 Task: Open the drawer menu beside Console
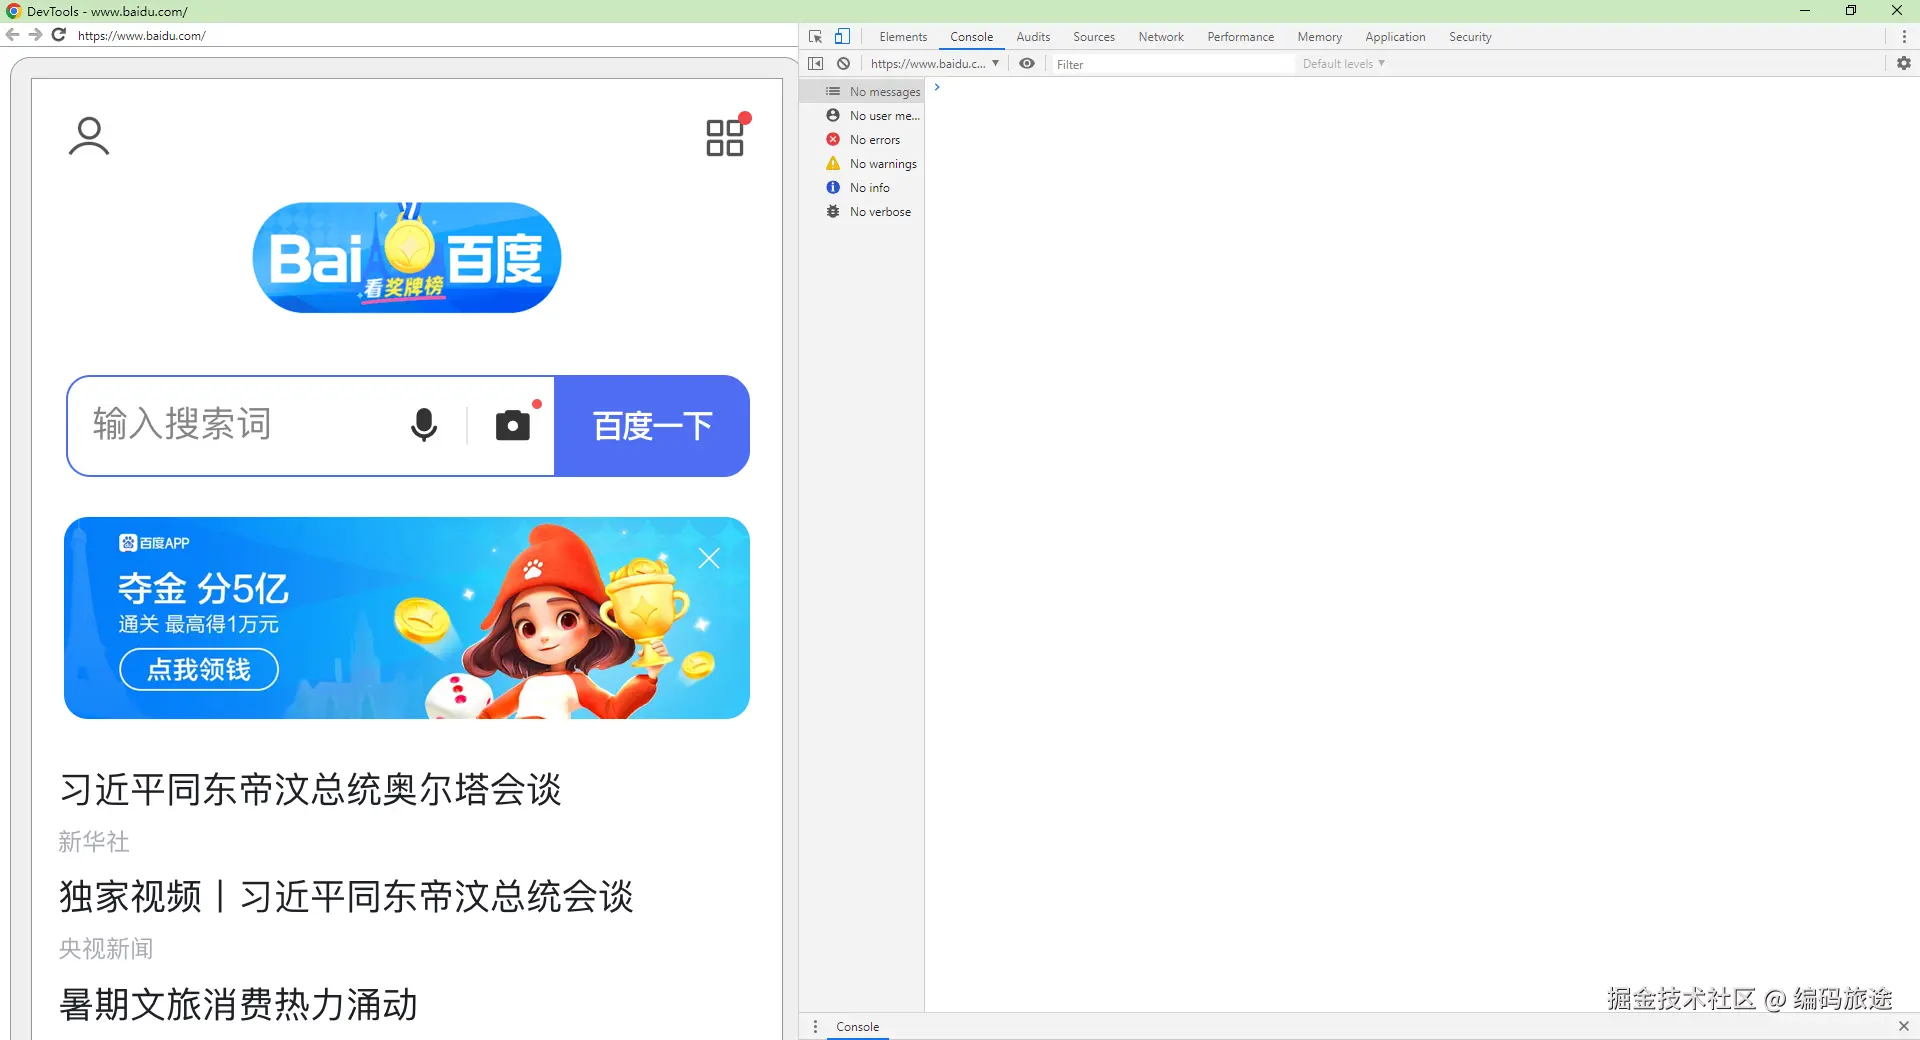point(816,1027)
